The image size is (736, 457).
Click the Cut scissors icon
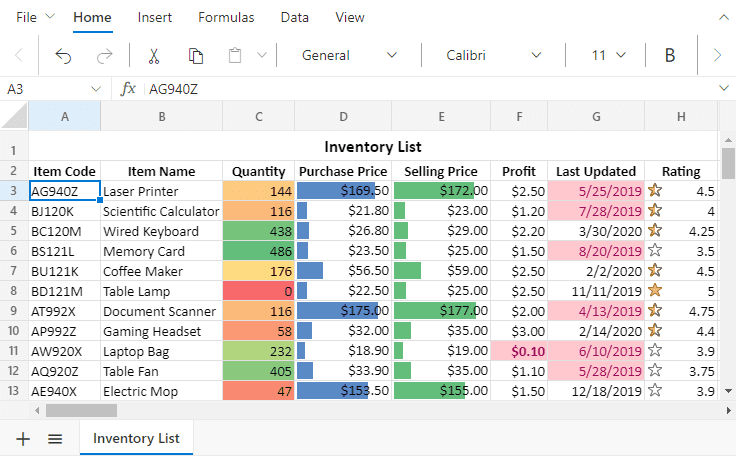[x=153, y=56]
